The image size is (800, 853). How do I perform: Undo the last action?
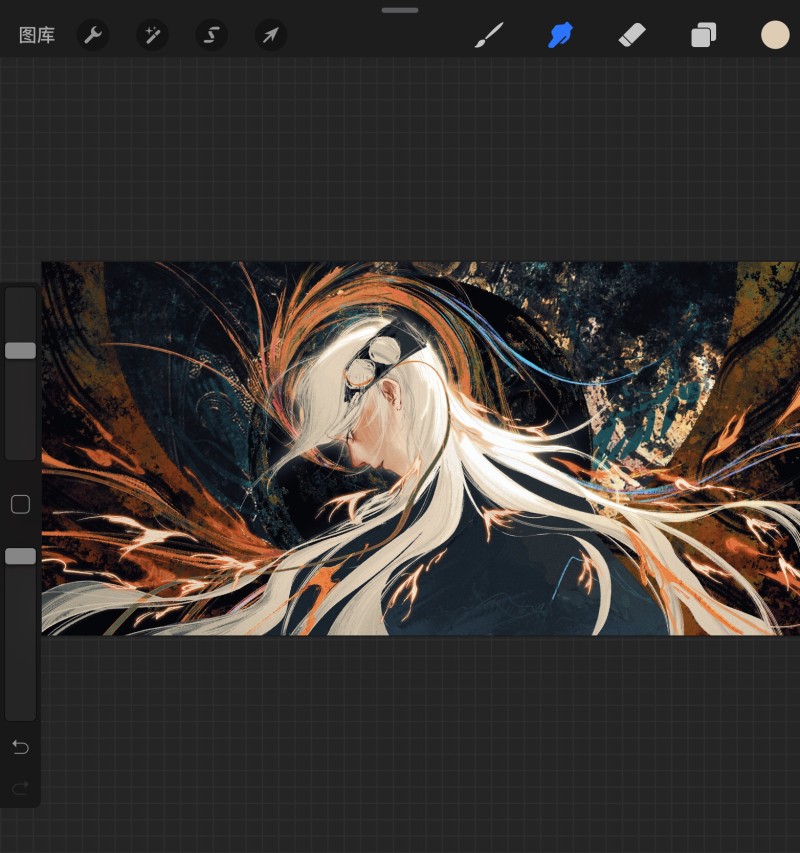click(21, 747)
